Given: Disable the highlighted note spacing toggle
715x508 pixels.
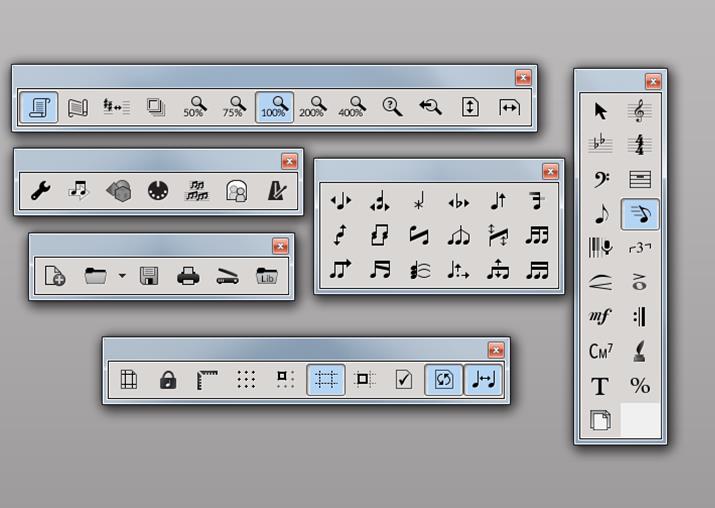Looking at the screenshot, I should (484, 380).
